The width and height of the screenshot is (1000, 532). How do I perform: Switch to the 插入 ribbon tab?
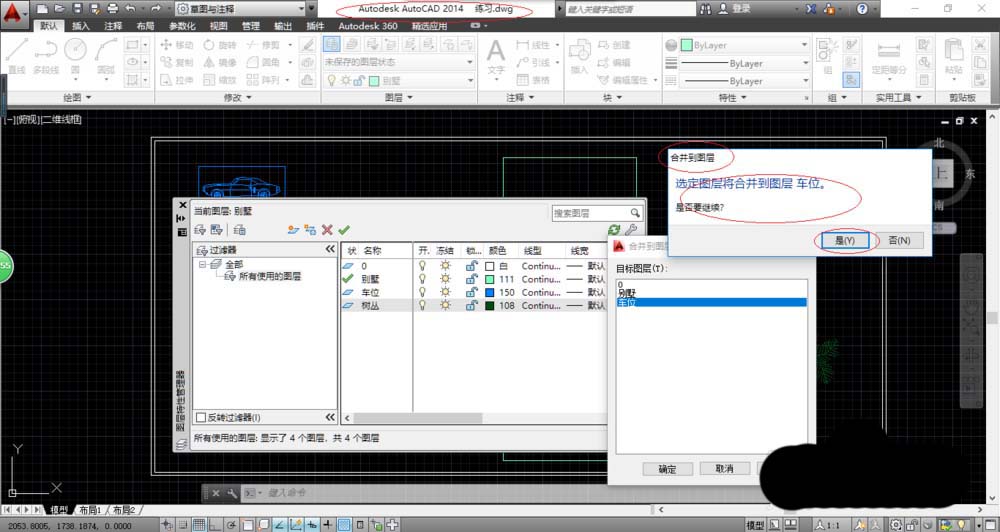pyautogui.click(x=81, y=26)
